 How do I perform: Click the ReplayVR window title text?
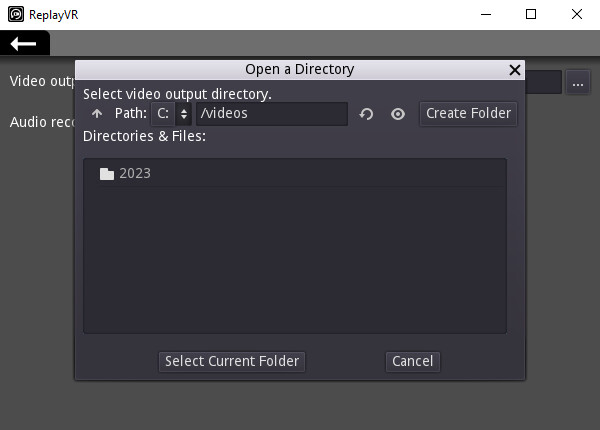56,14
